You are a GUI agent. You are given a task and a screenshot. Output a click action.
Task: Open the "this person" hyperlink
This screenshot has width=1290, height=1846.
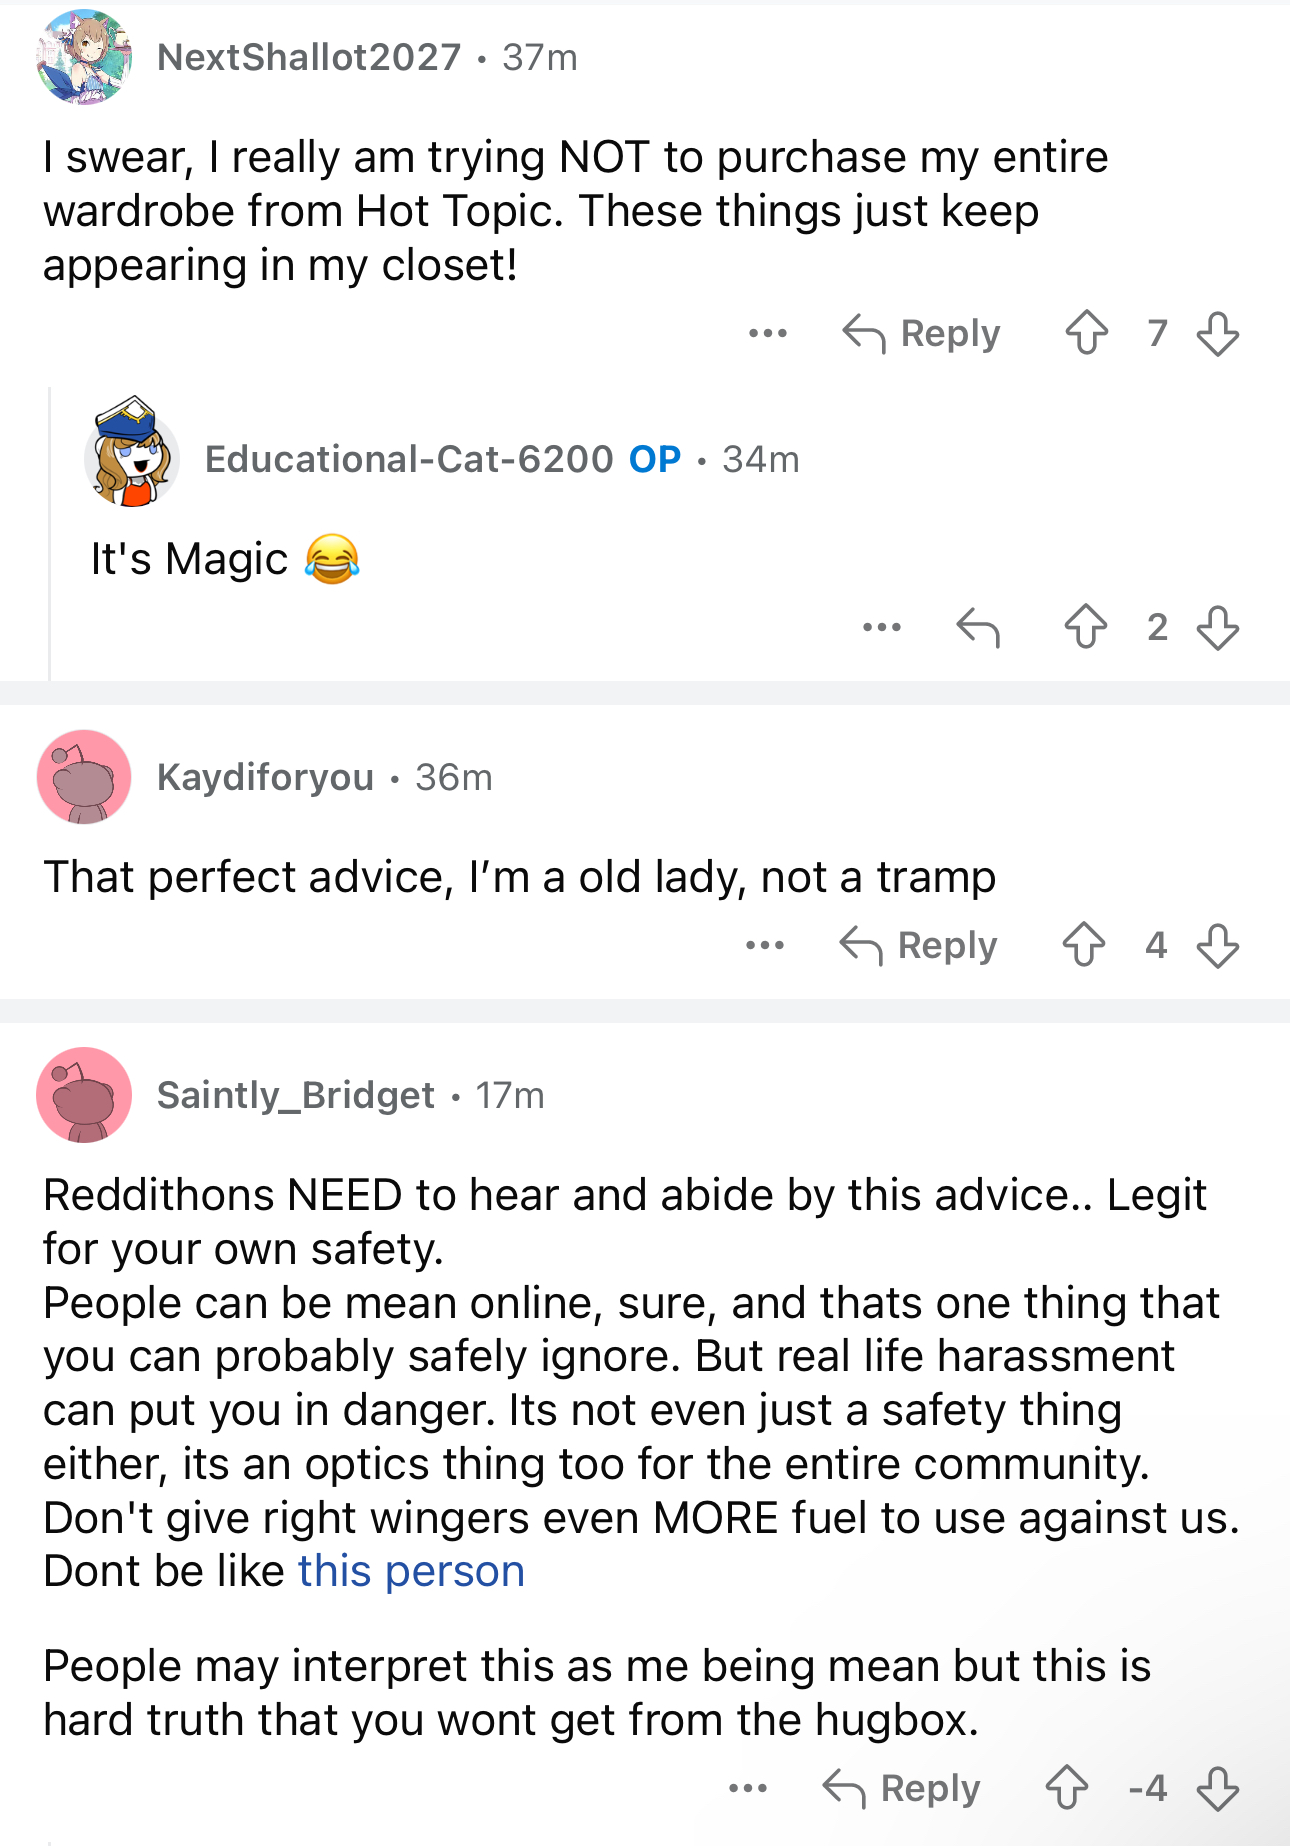pyautogui.click(x=411, y=1571)
